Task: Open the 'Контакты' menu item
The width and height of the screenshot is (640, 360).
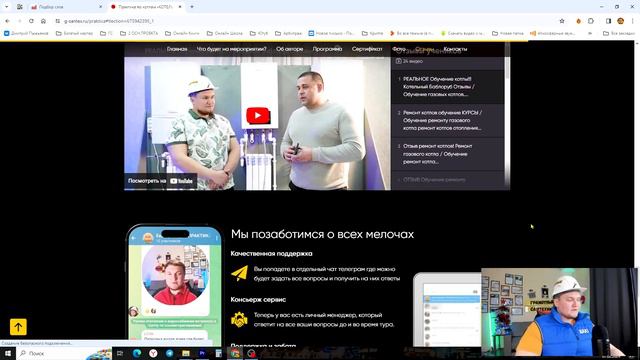Action: (x=455, y=49)
